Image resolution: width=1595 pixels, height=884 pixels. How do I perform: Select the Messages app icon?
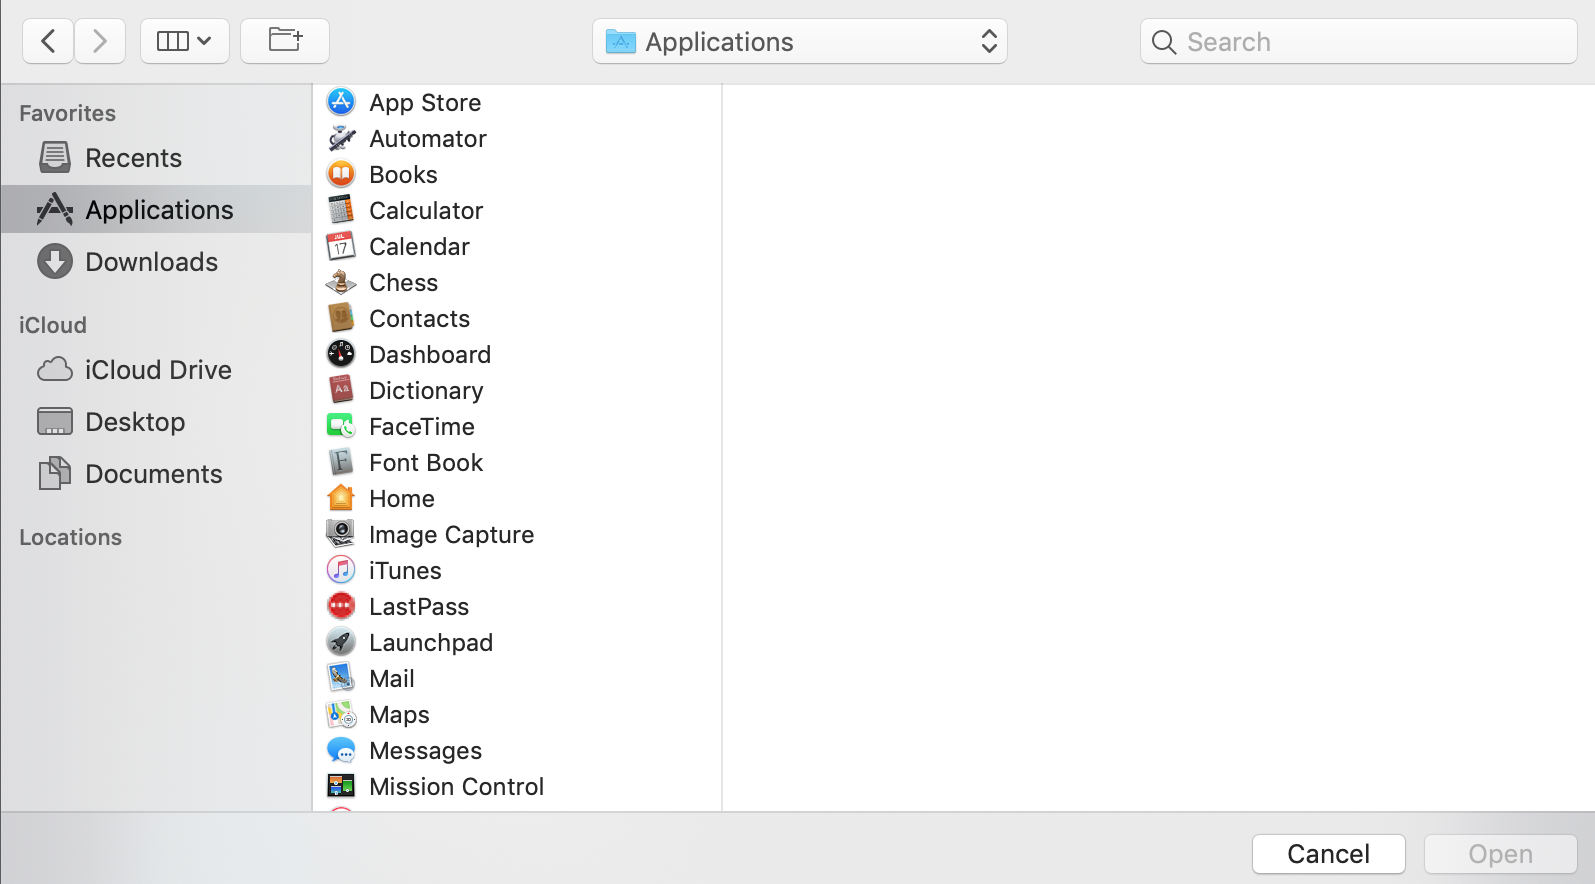[341, 750]
